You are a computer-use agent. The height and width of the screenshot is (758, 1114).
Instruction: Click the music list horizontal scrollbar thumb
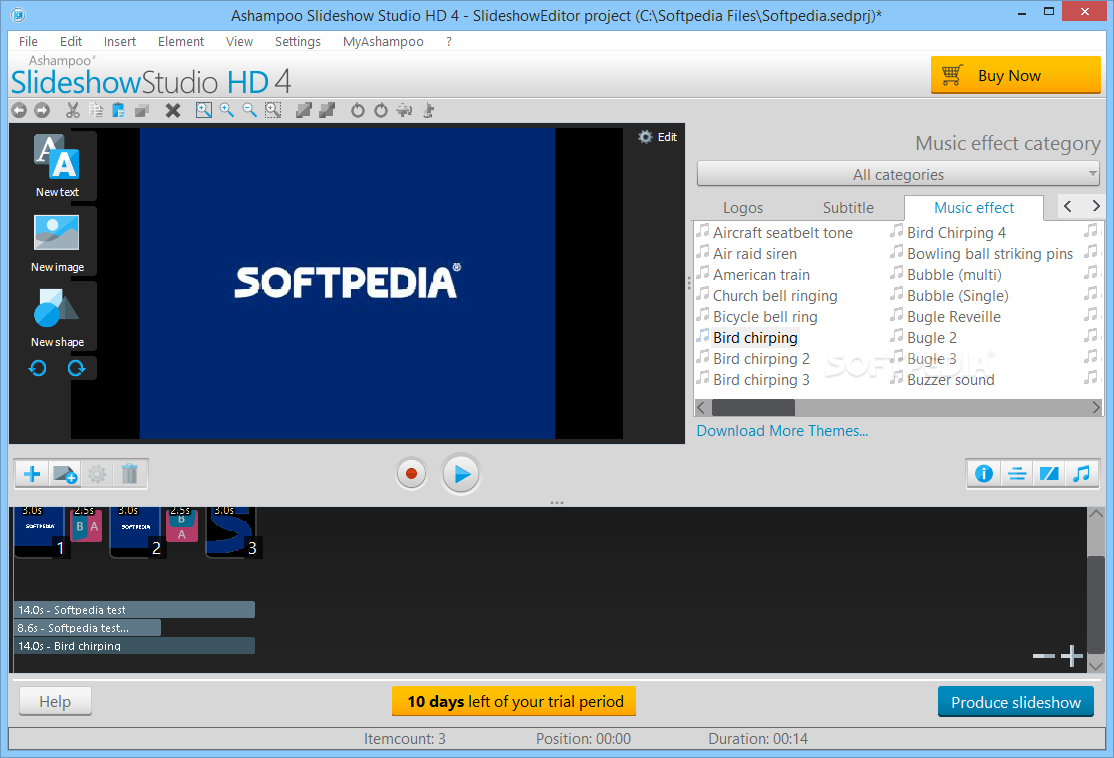(753, 407)
